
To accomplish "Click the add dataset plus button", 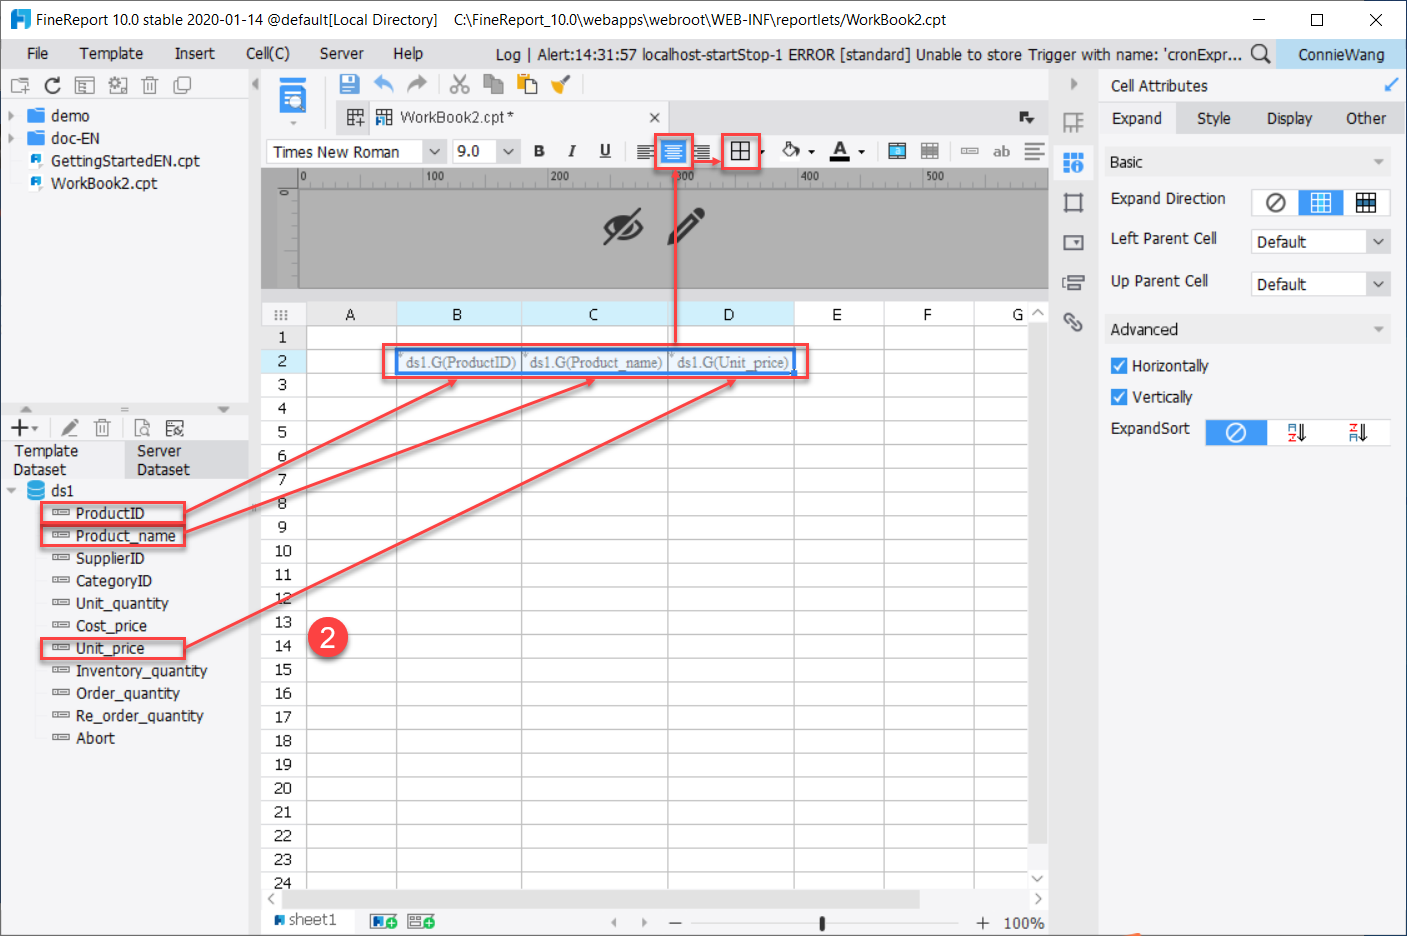I will tap(20, 428).
